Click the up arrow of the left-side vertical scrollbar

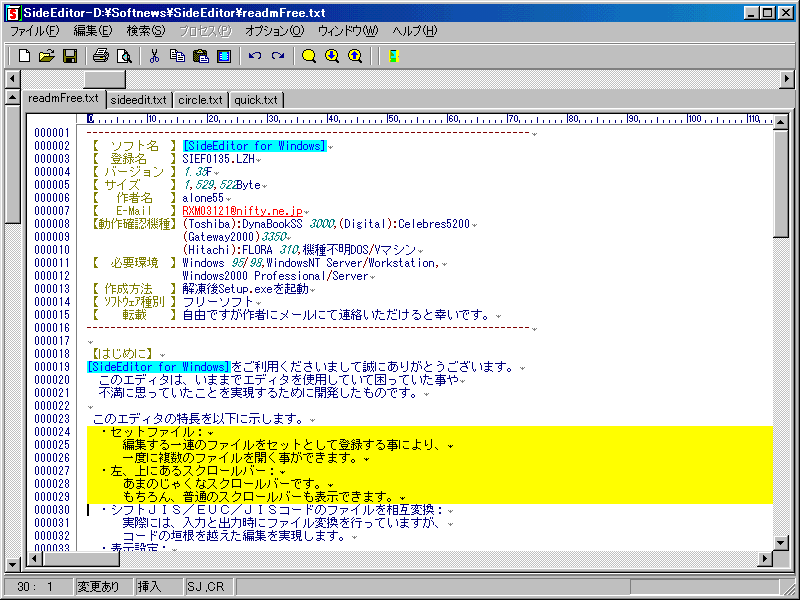click(12, 97)
